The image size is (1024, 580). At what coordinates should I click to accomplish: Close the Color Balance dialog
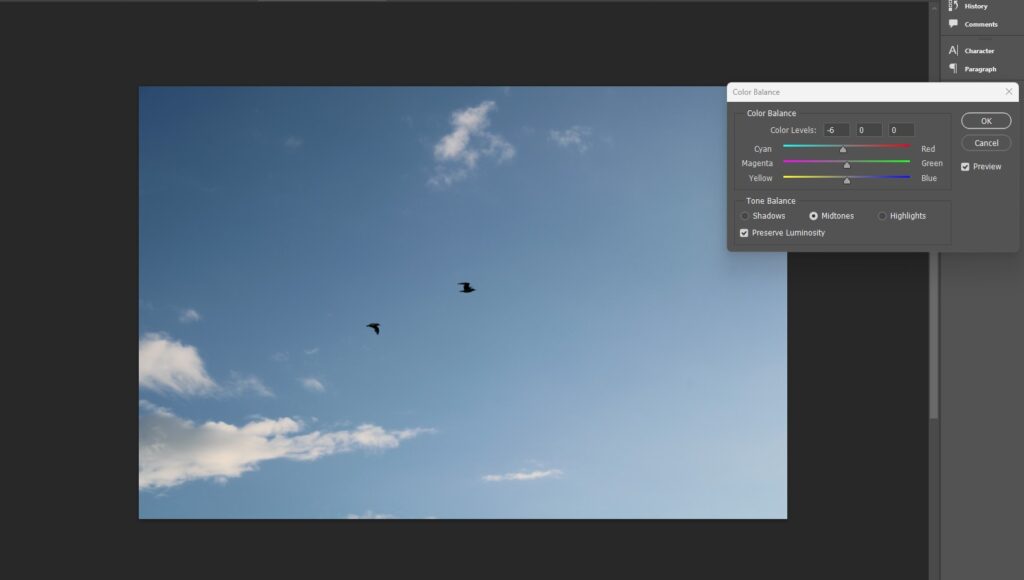pos(1009,91)
